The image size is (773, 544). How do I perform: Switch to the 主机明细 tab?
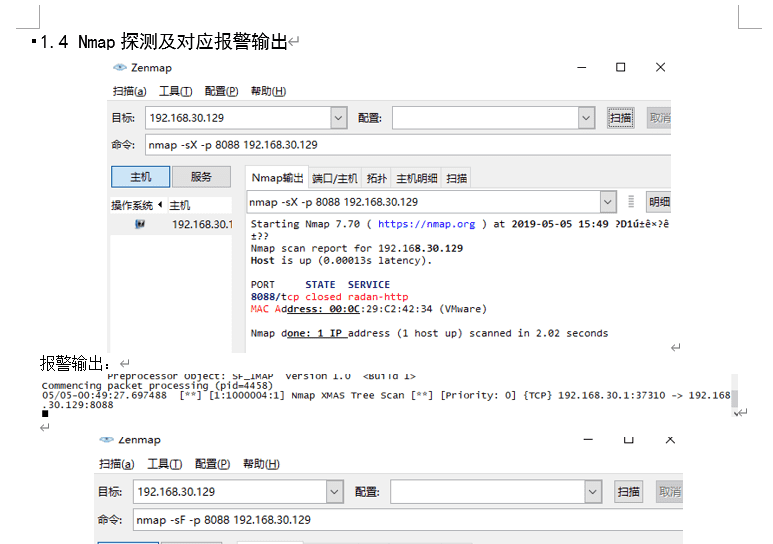417,179
